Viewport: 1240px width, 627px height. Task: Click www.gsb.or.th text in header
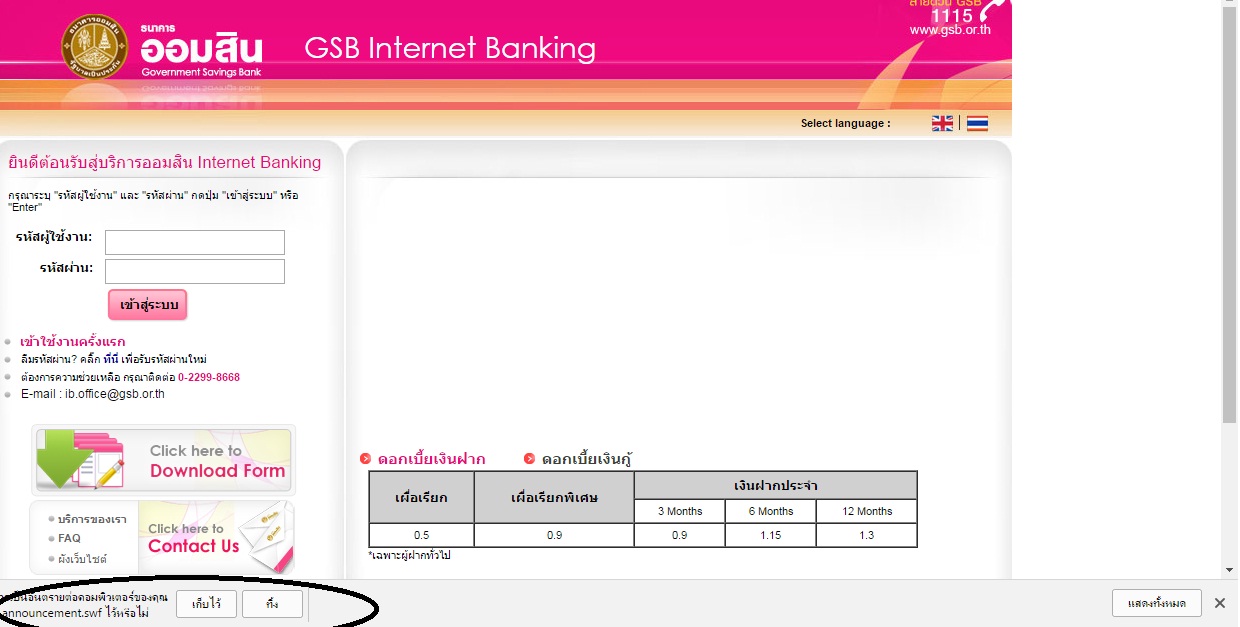950,30
